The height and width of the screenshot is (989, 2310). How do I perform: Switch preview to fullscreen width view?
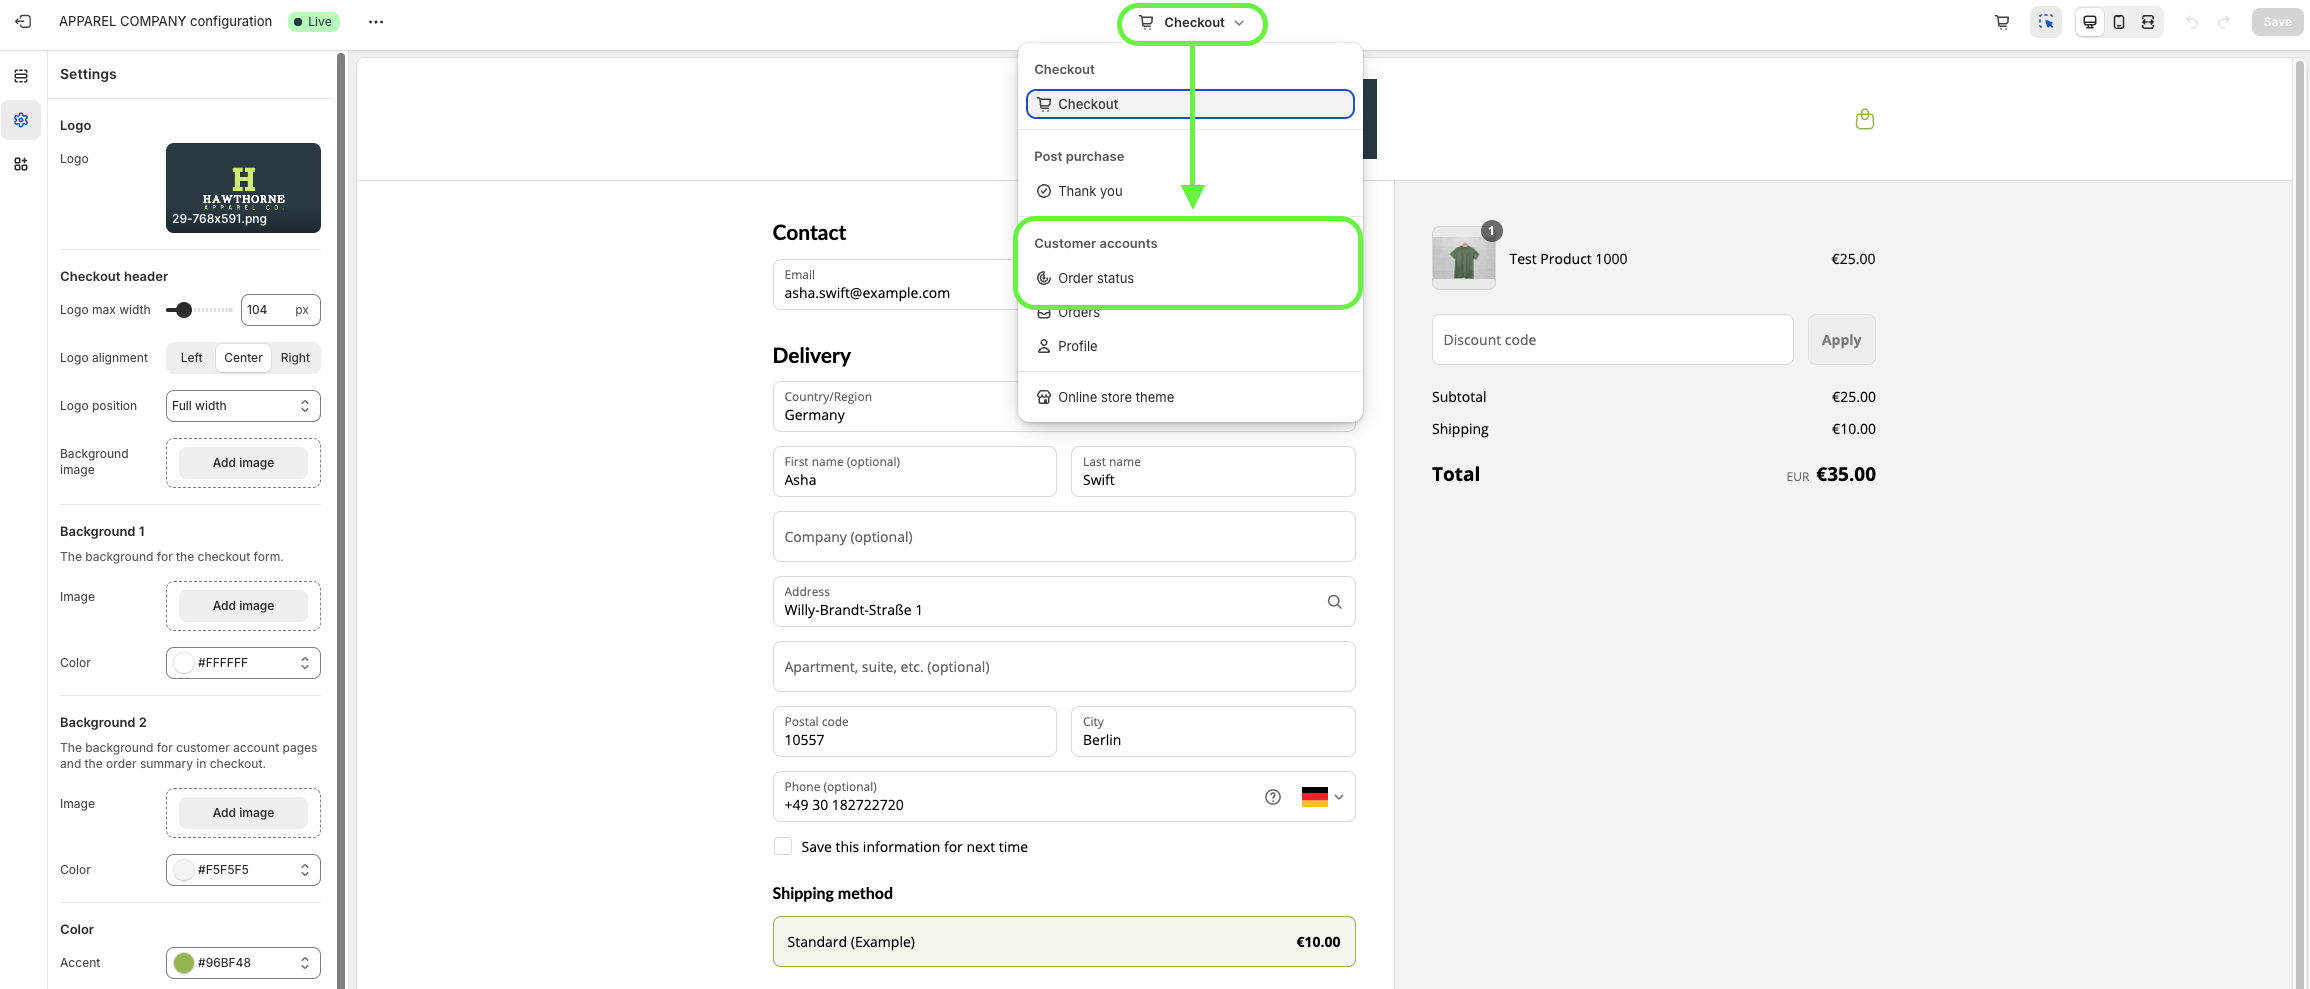tap(2147, 22)
